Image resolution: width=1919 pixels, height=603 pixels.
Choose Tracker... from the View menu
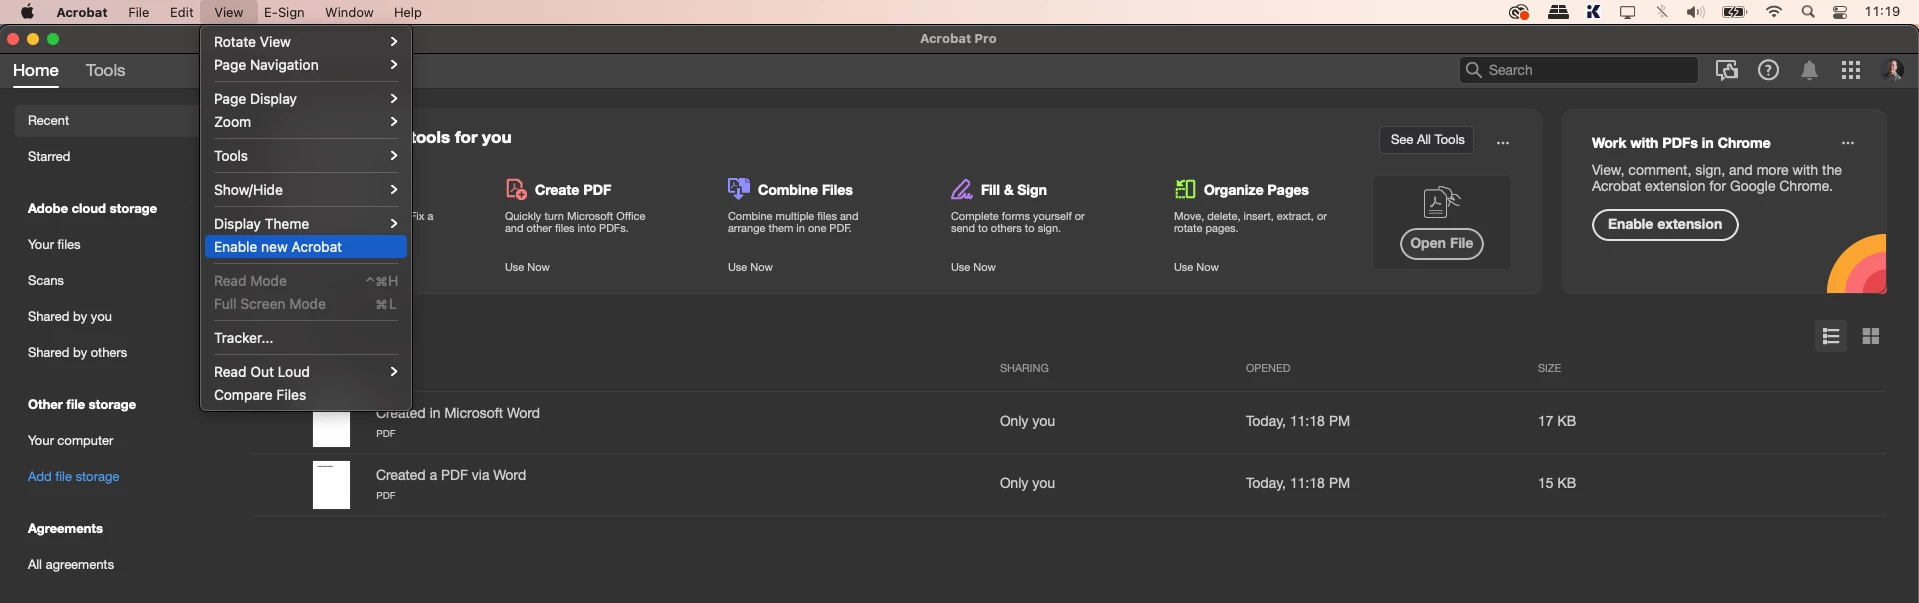pyautogui.click(x=306, y=338)
